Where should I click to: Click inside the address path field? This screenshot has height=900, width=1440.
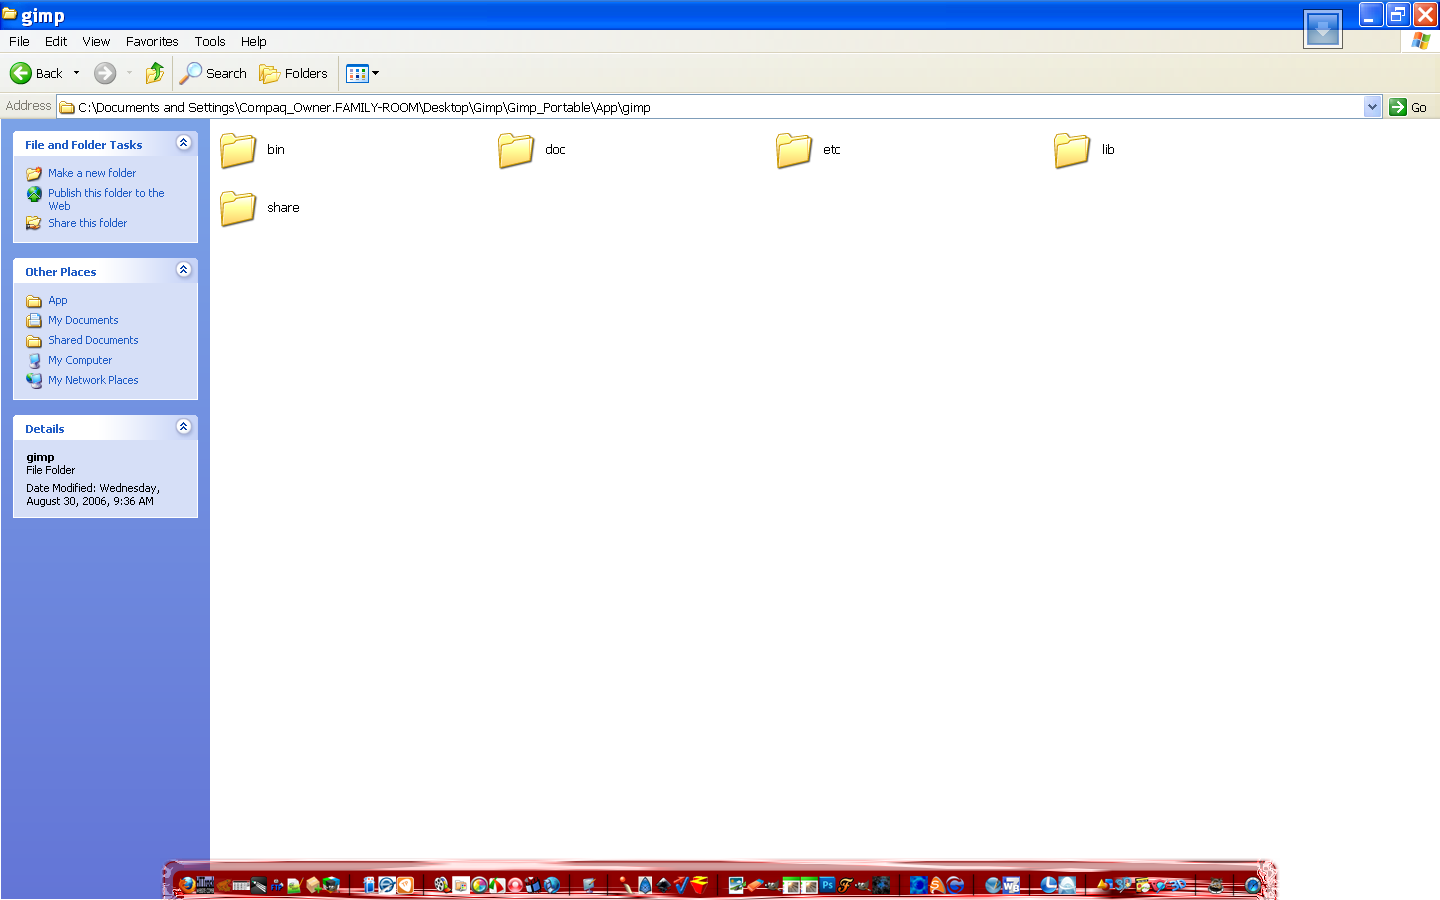click(x=710, y=107)
